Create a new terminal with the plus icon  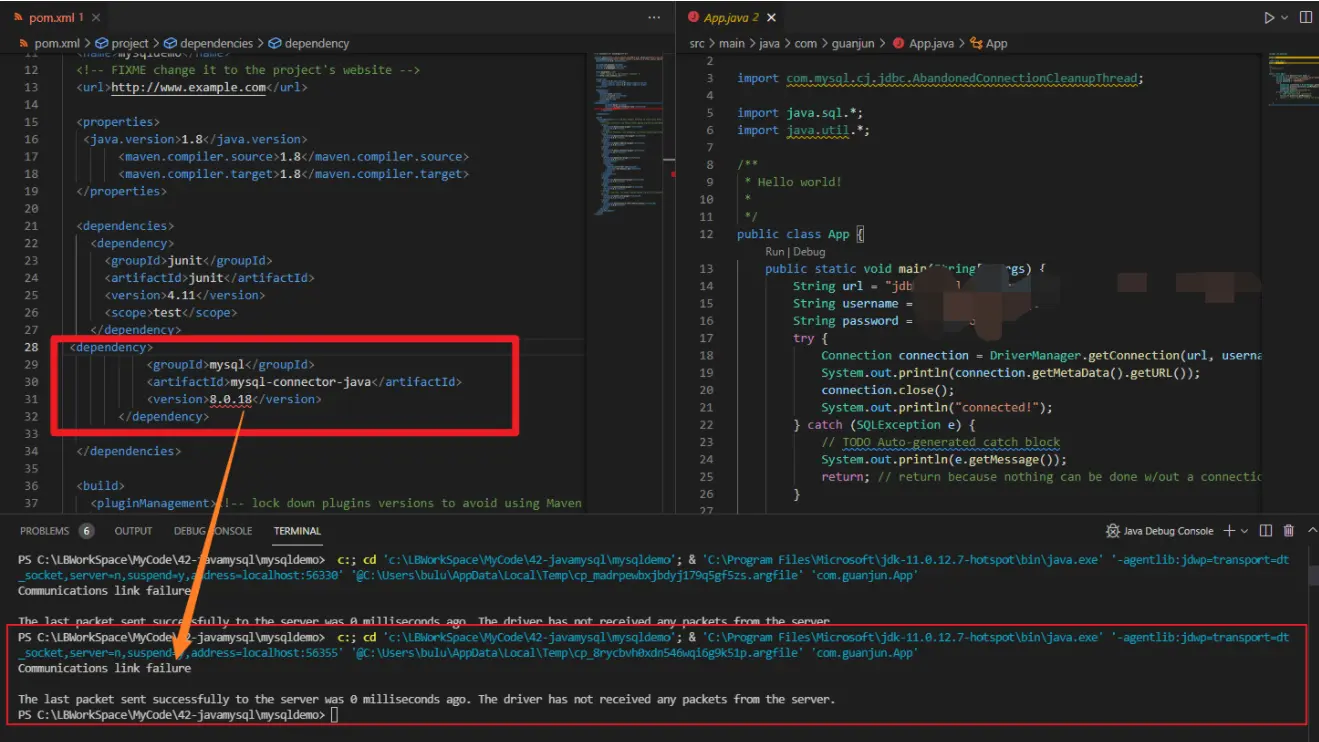1230,531
